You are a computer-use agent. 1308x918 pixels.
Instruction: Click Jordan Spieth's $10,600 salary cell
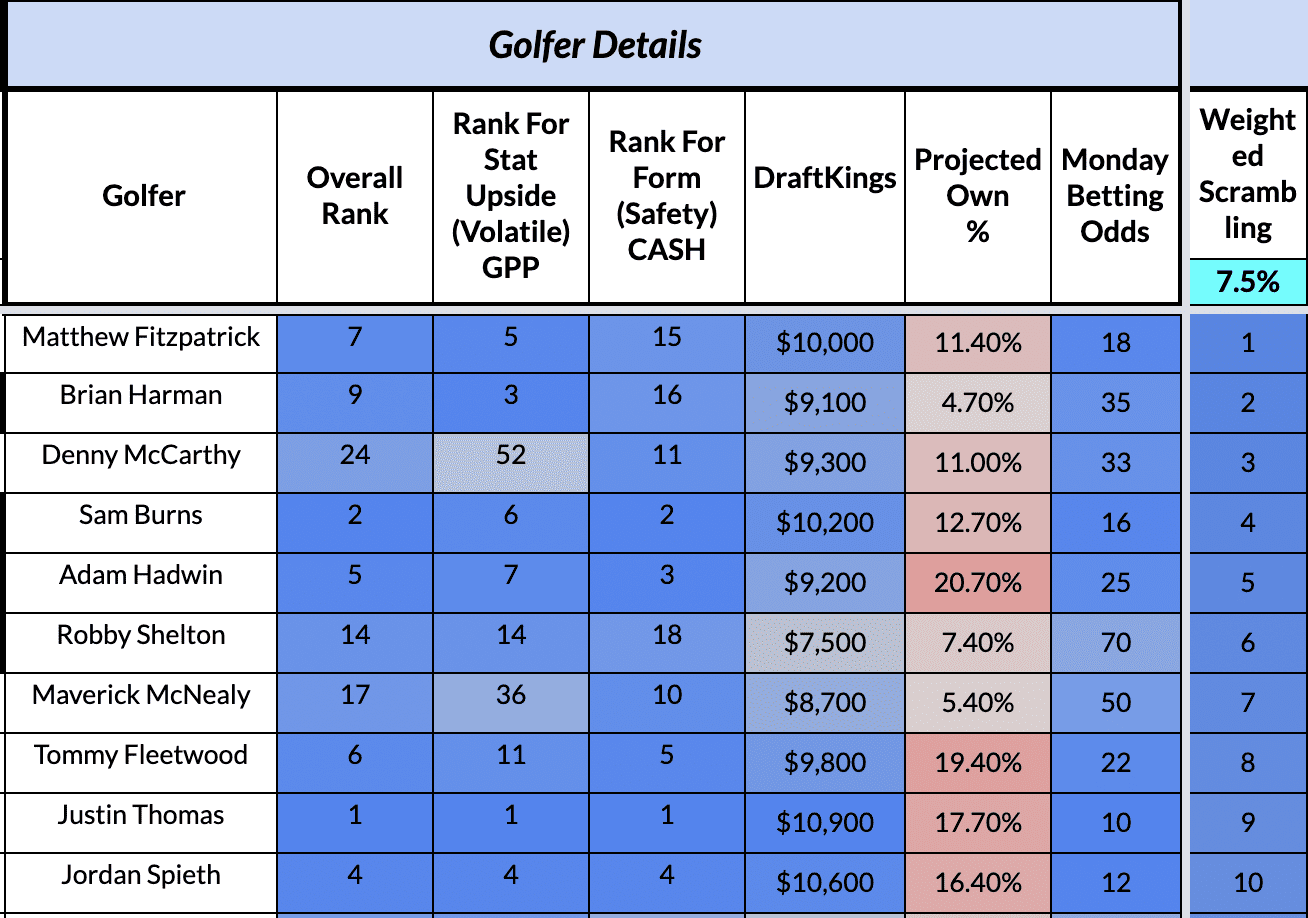coord(825,883)
